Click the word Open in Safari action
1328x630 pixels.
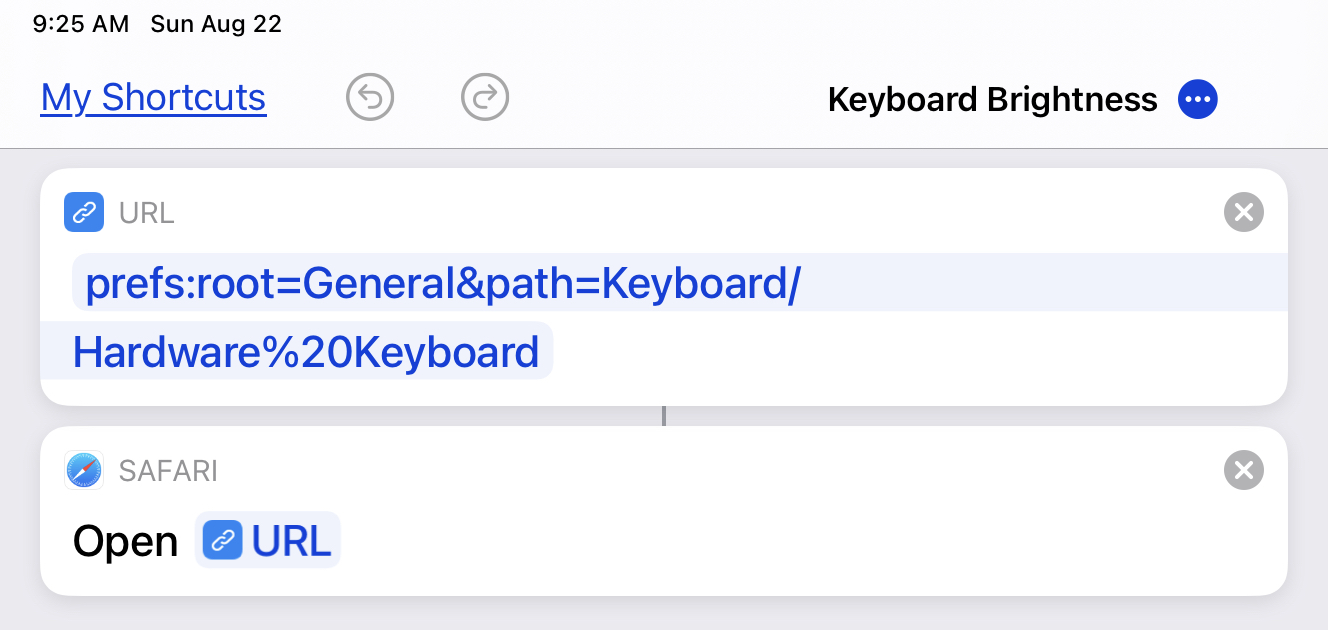tap(125, 541)
